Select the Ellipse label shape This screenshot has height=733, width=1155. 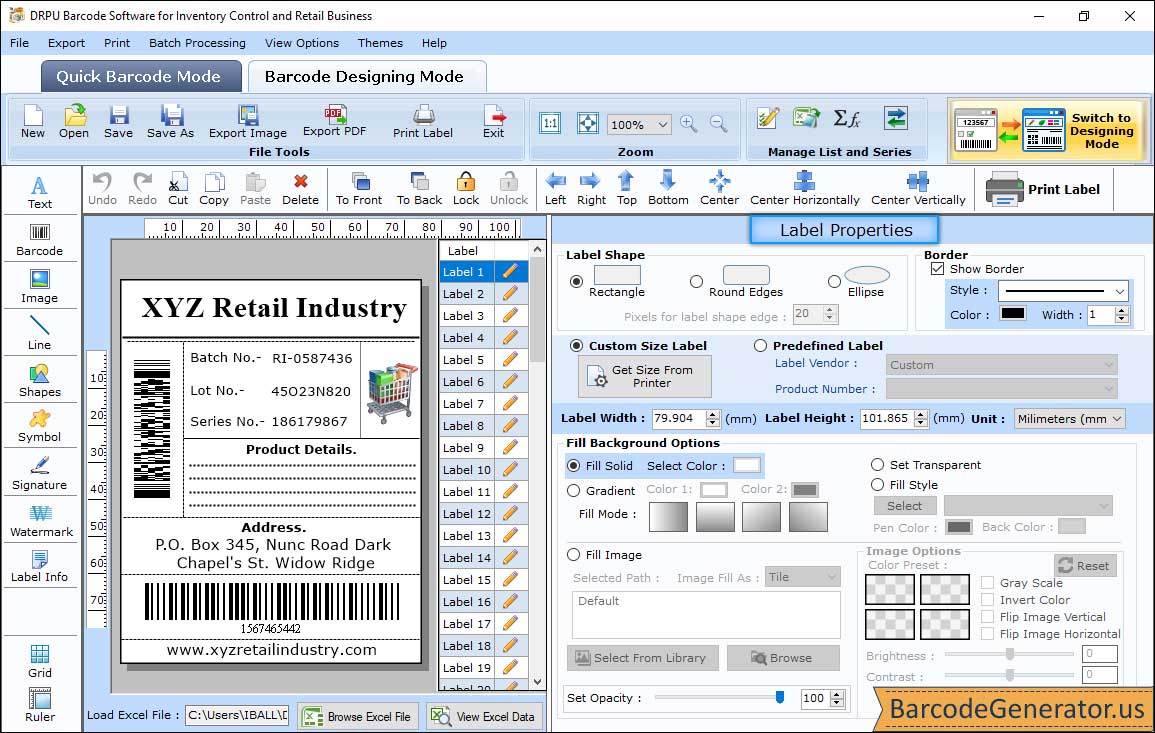[834, 282]
